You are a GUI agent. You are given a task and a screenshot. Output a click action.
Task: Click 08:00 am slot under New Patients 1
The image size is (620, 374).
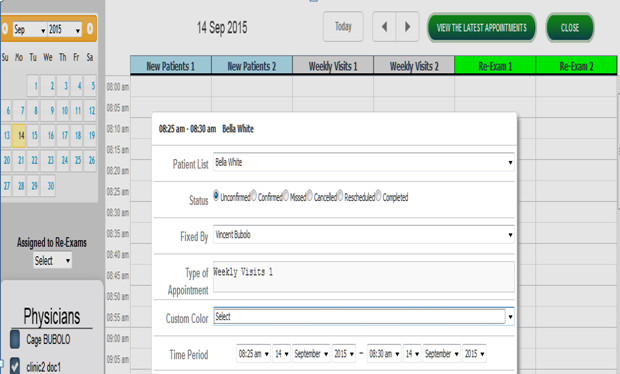click(171, 86)
